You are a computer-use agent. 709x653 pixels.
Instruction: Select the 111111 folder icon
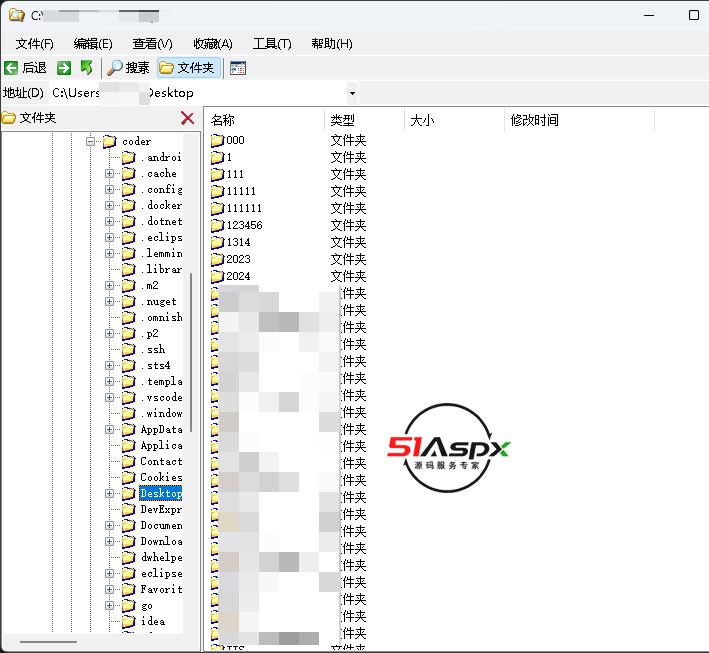217,208
